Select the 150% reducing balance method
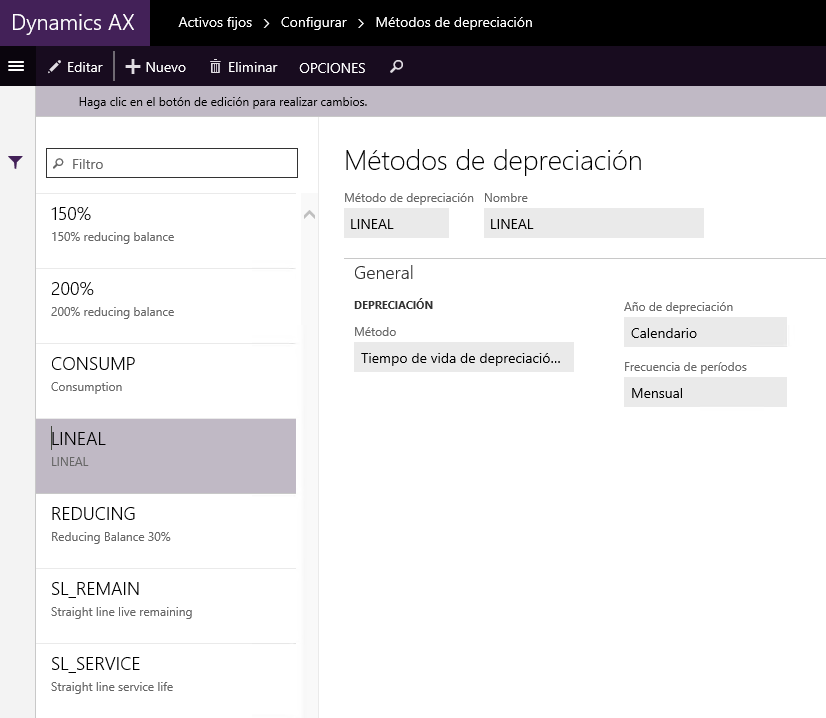 tap(165, 231)
